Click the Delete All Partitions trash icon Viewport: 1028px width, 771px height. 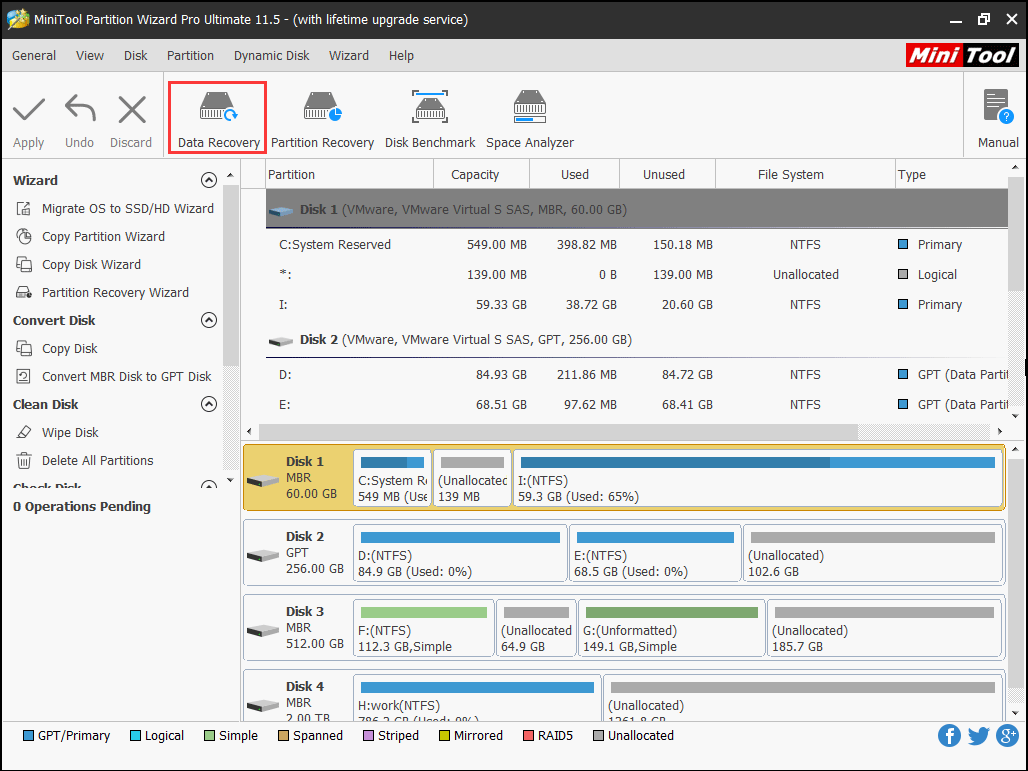click(24, 461)
